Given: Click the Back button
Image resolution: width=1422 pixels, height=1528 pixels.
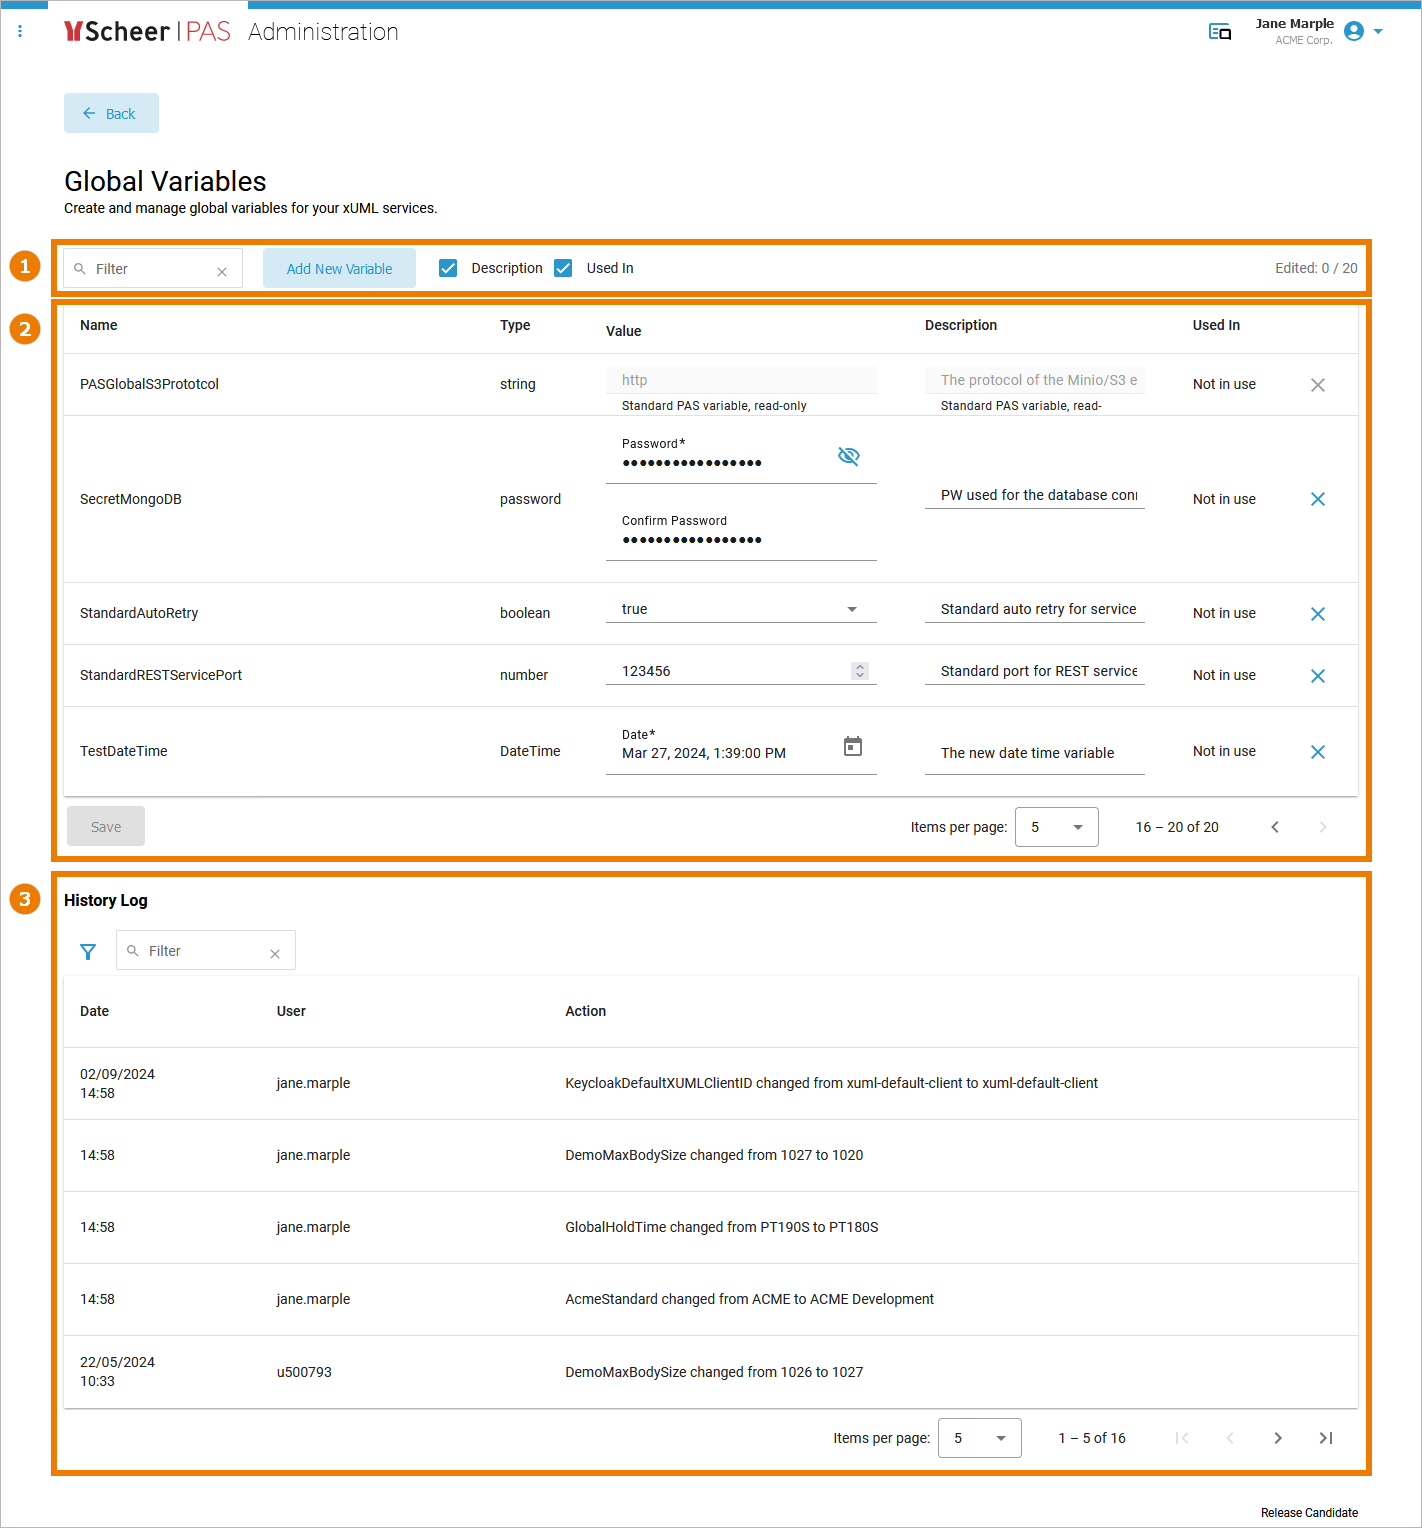Looking at the screenshot, I should coord(110,113).
